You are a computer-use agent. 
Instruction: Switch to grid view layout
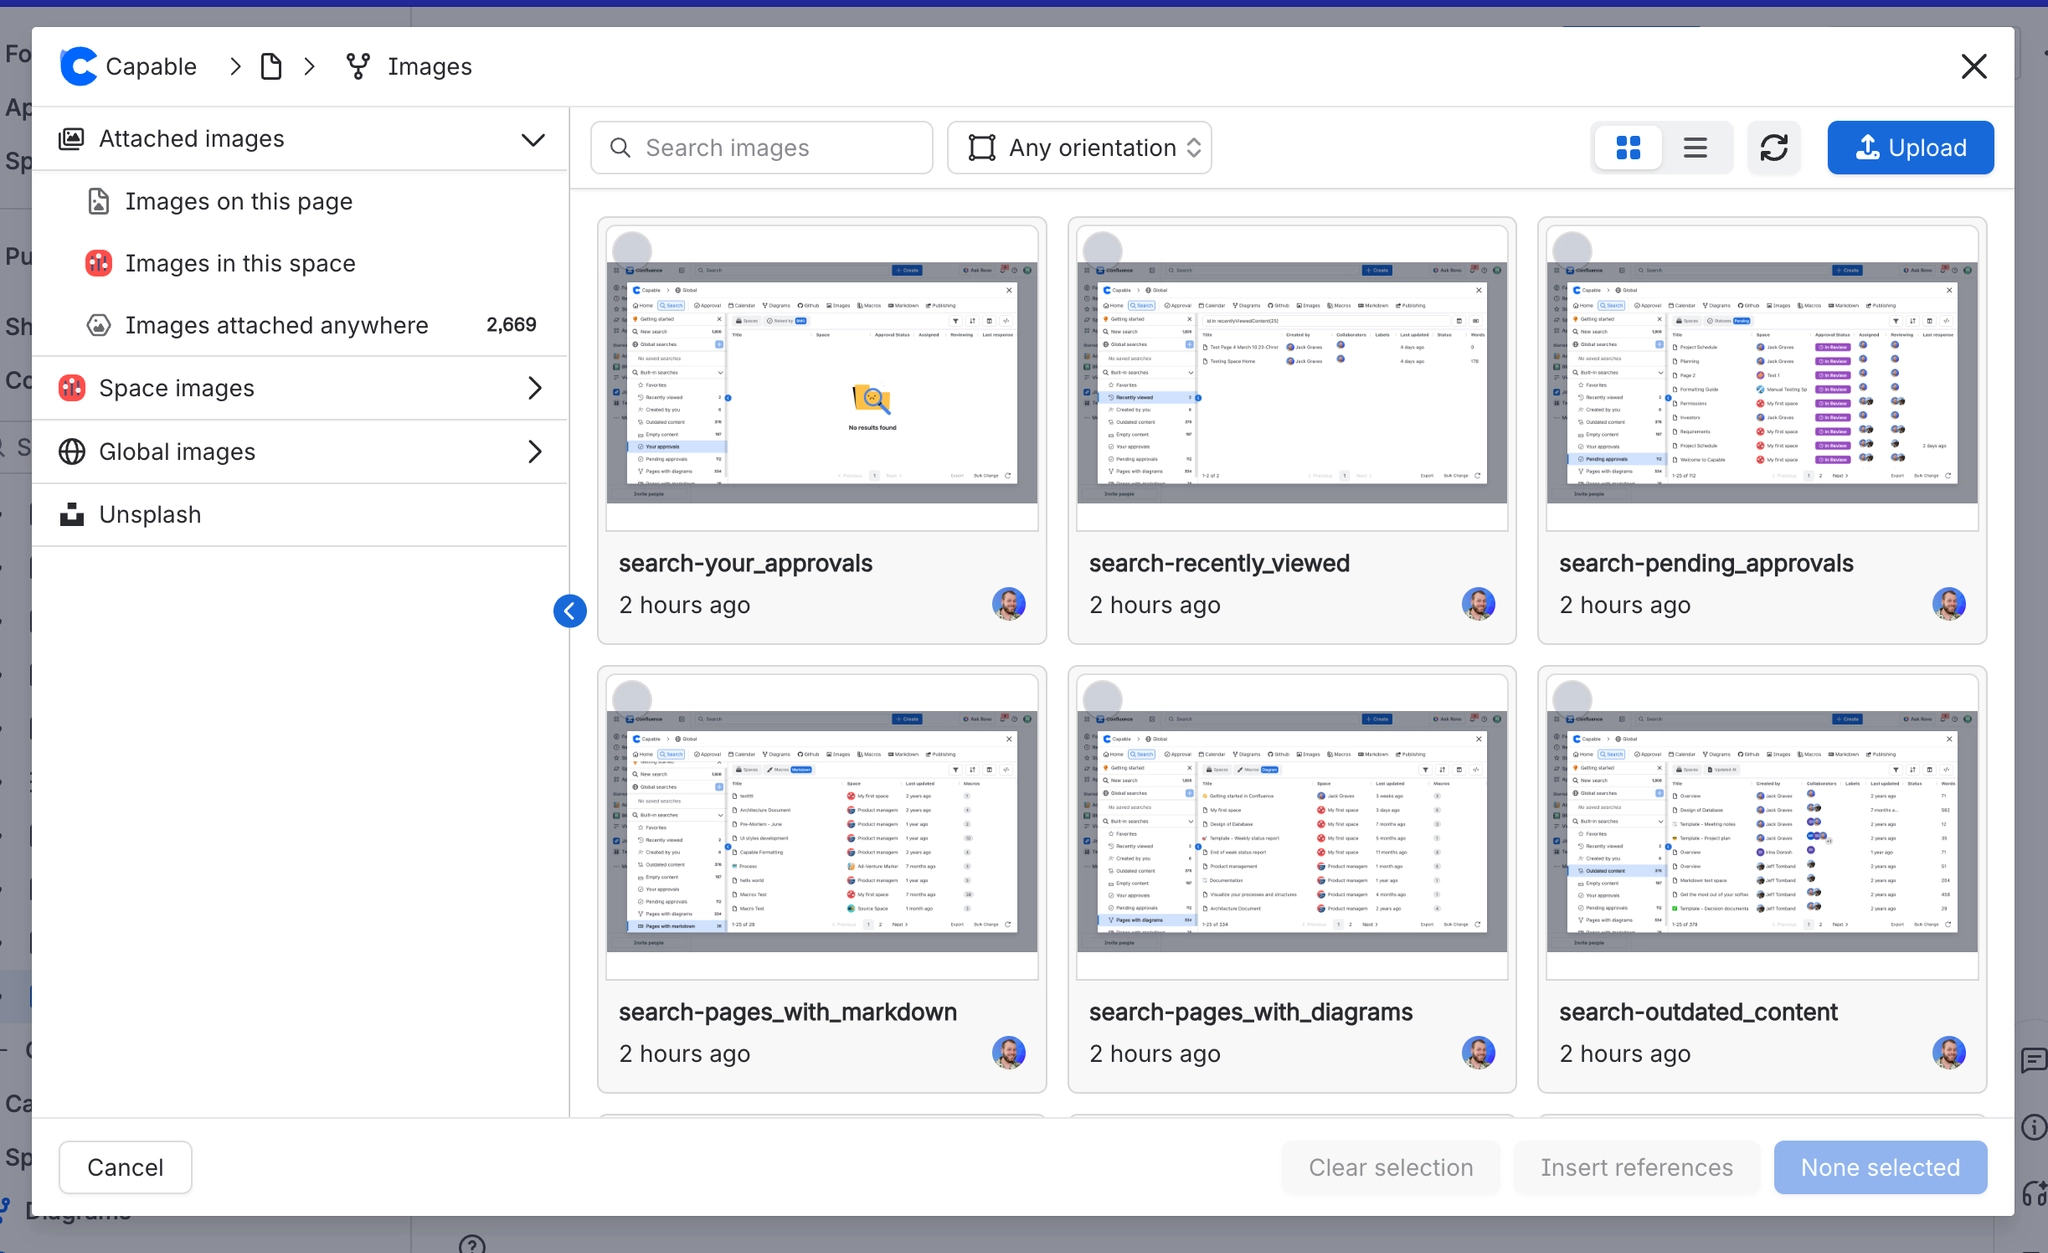[1628, 148]
